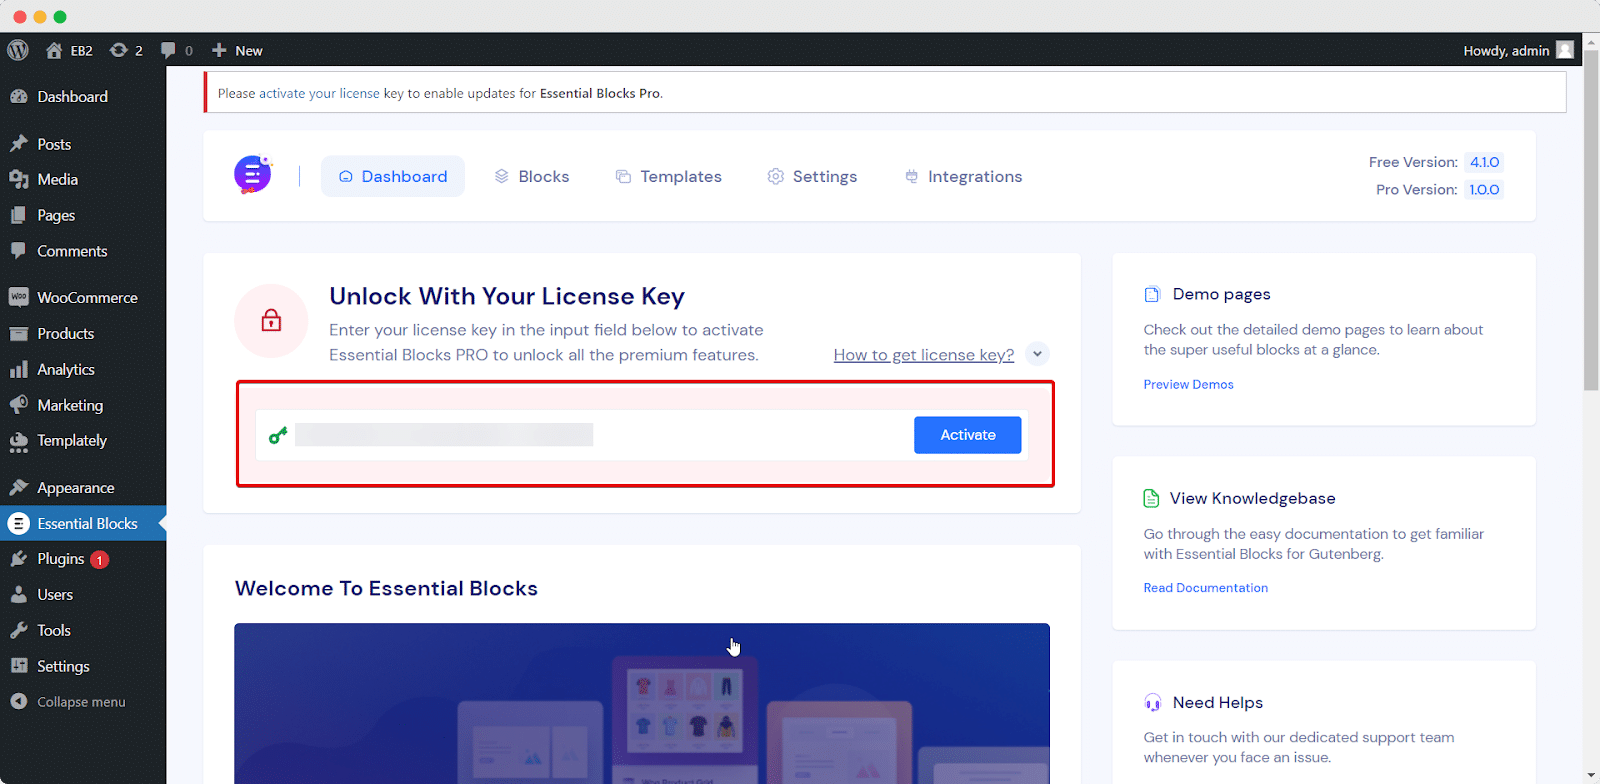Open the Read Documentation link
The width and height of the screenshot is (1600, 784).
pos(1206,588)
